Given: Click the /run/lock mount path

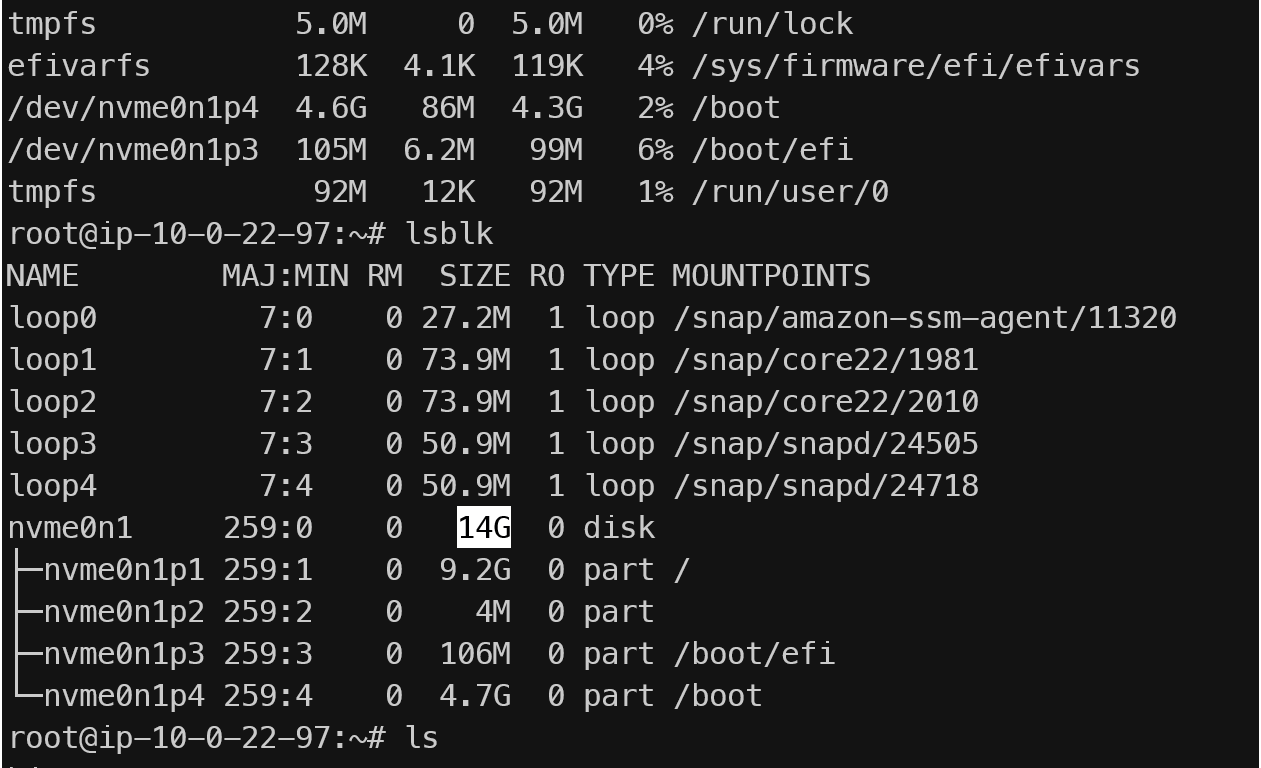Looking at the screenshot, I should (772, 24).
